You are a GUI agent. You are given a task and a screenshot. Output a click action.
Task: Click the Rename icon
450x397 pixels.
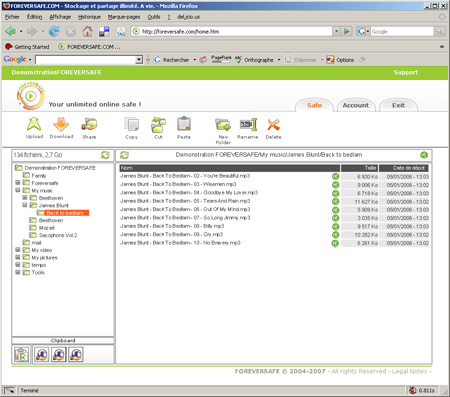pos(248,125)
